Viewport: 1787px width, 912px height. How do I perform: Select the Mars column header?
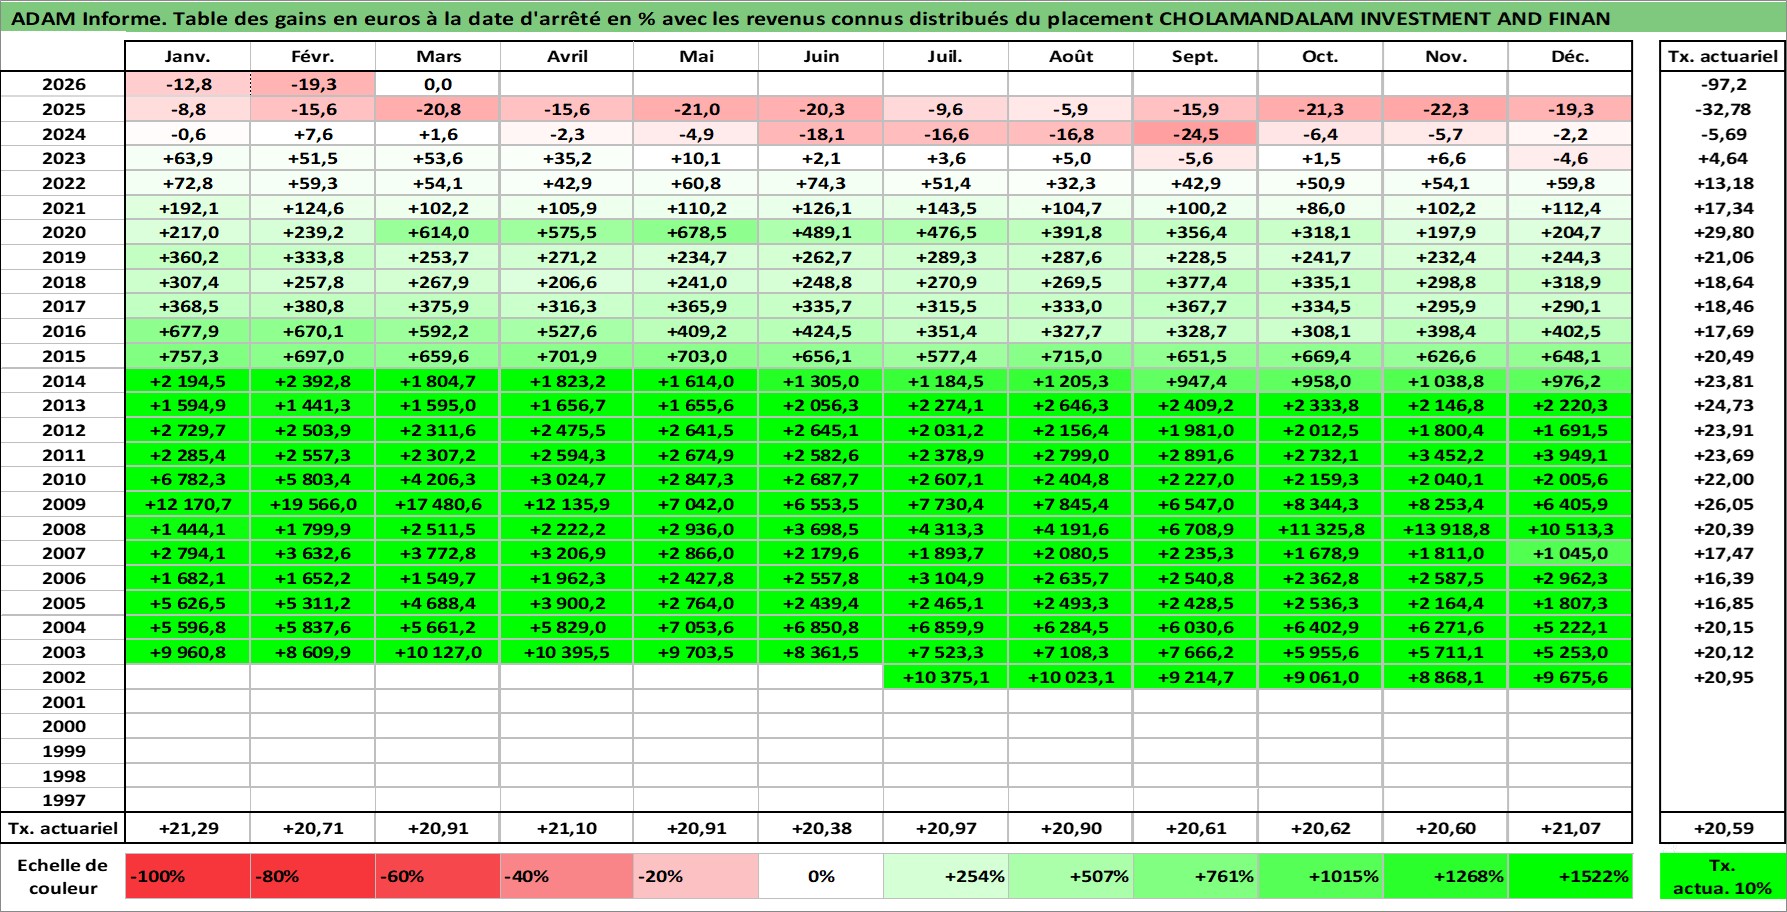tap(438, 56)
